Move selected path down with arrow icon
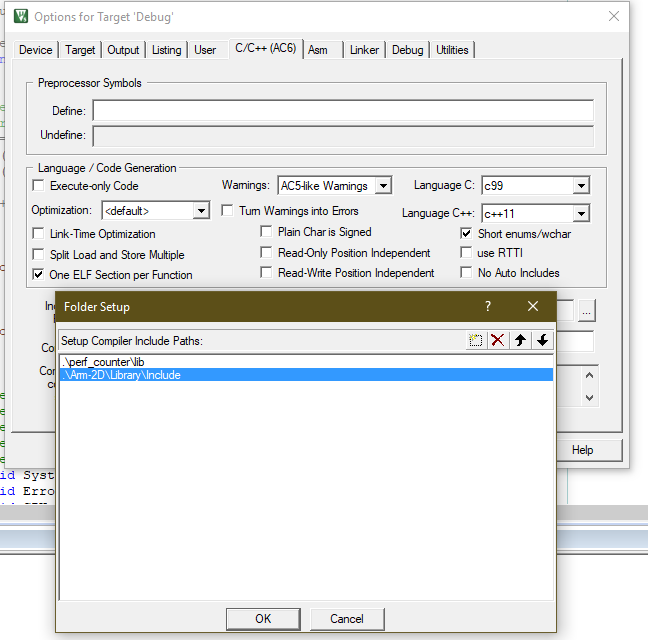 [x=542, y=340]
